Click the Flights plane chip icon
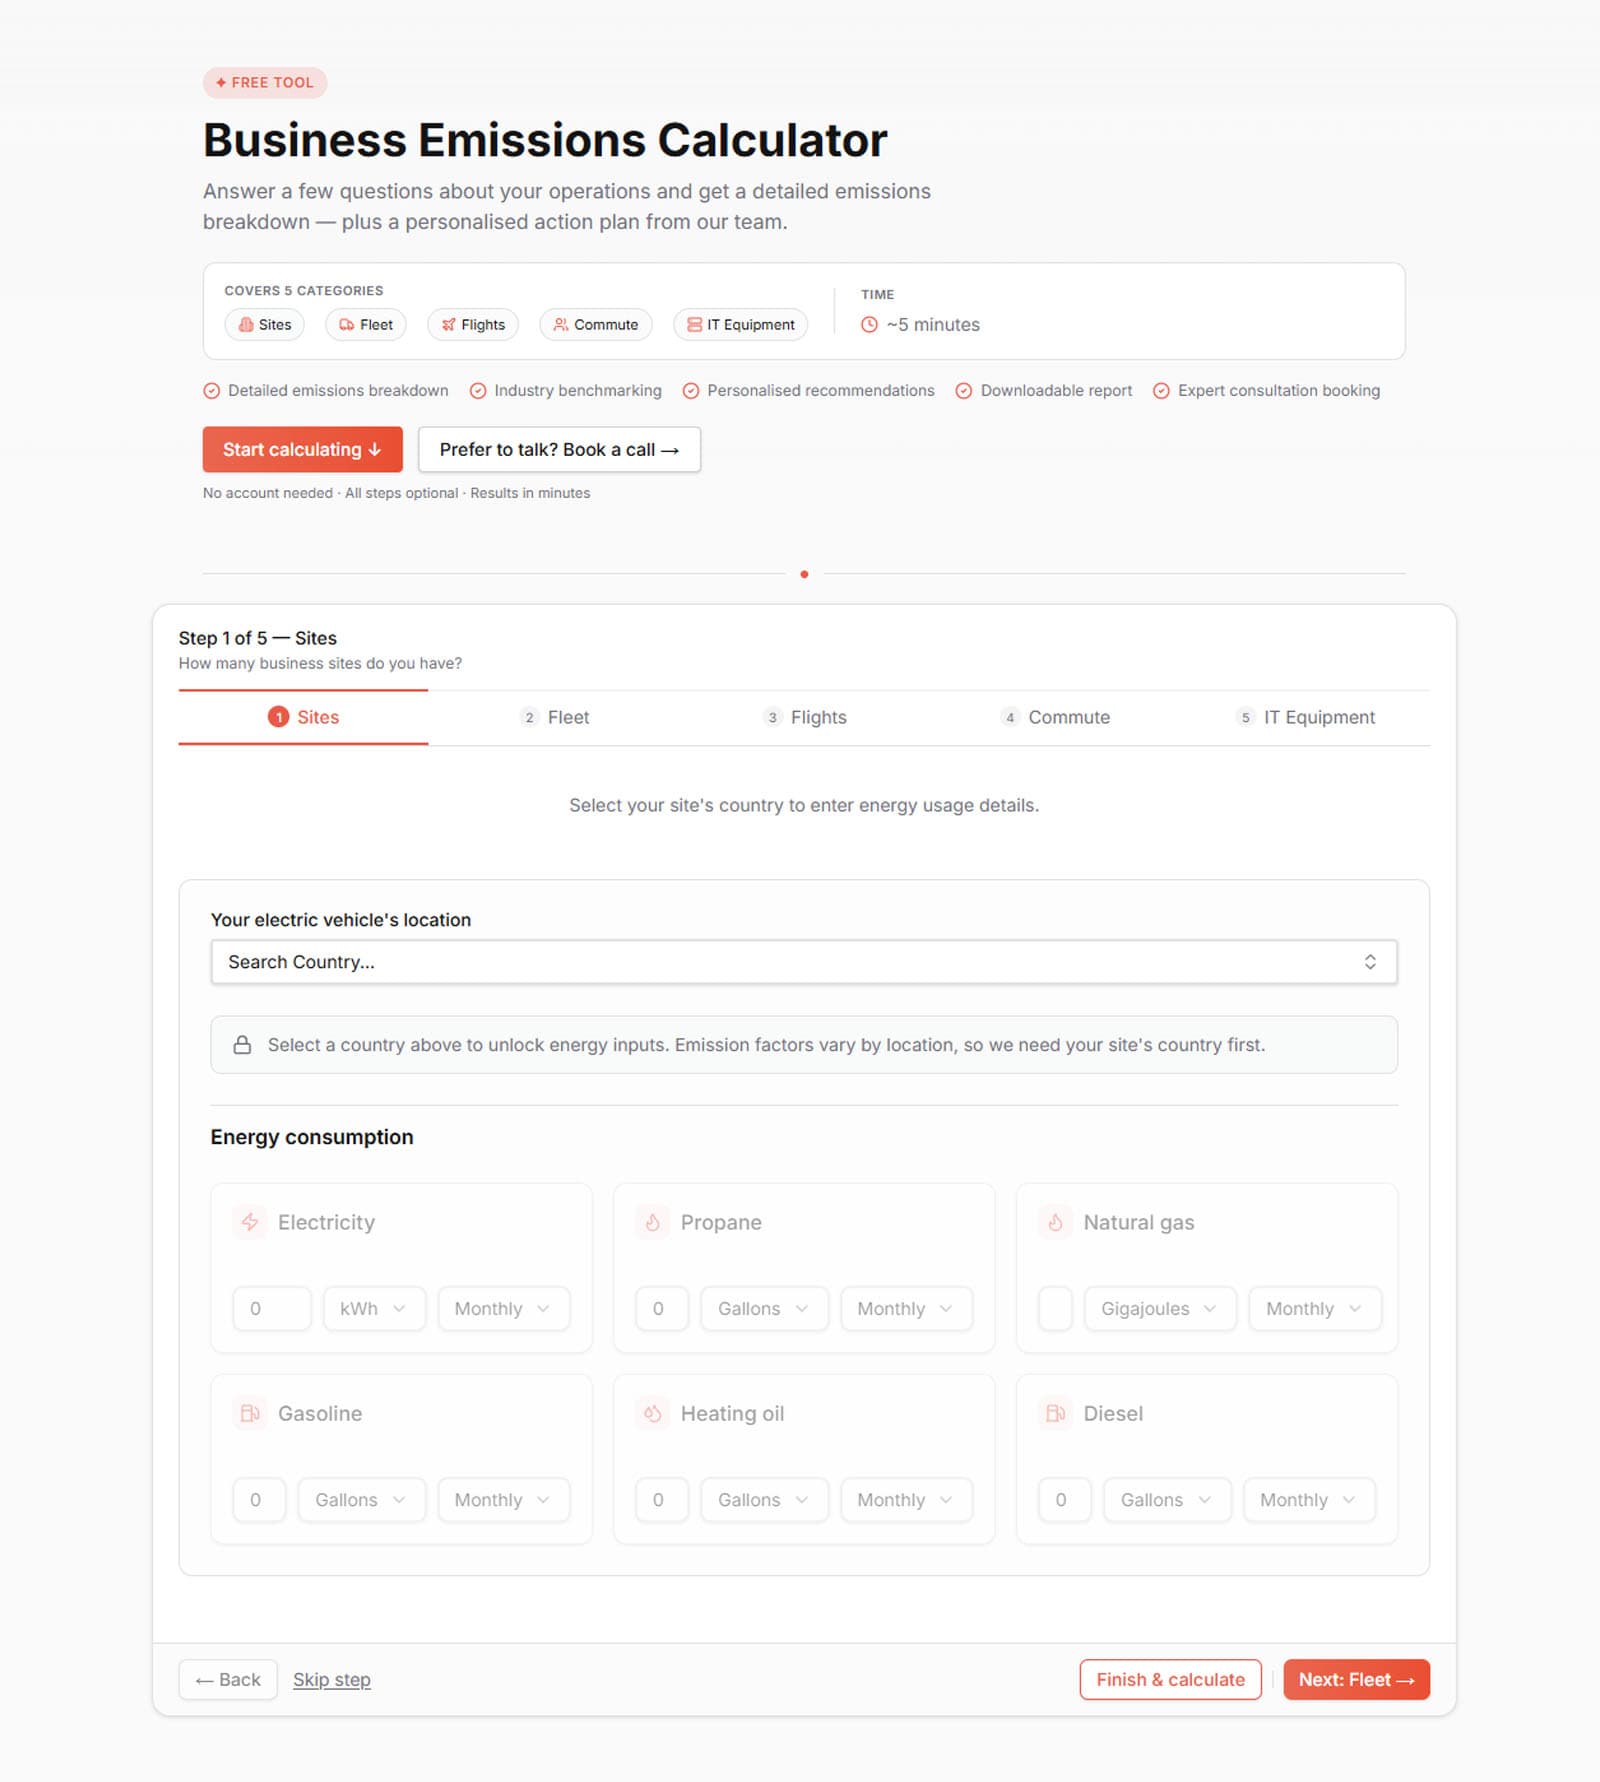The image size is (1600, 1782). [x=448, y=325]
